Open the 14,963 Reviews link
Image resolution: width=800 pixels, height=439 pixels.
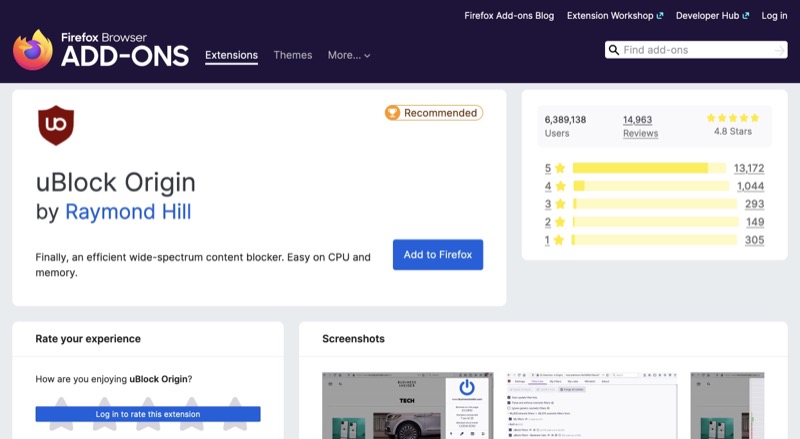click(640, 126)
